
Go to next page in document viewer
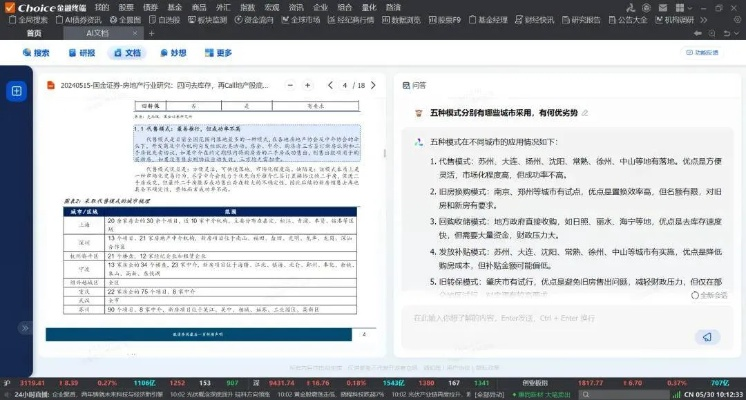(375, 85)
